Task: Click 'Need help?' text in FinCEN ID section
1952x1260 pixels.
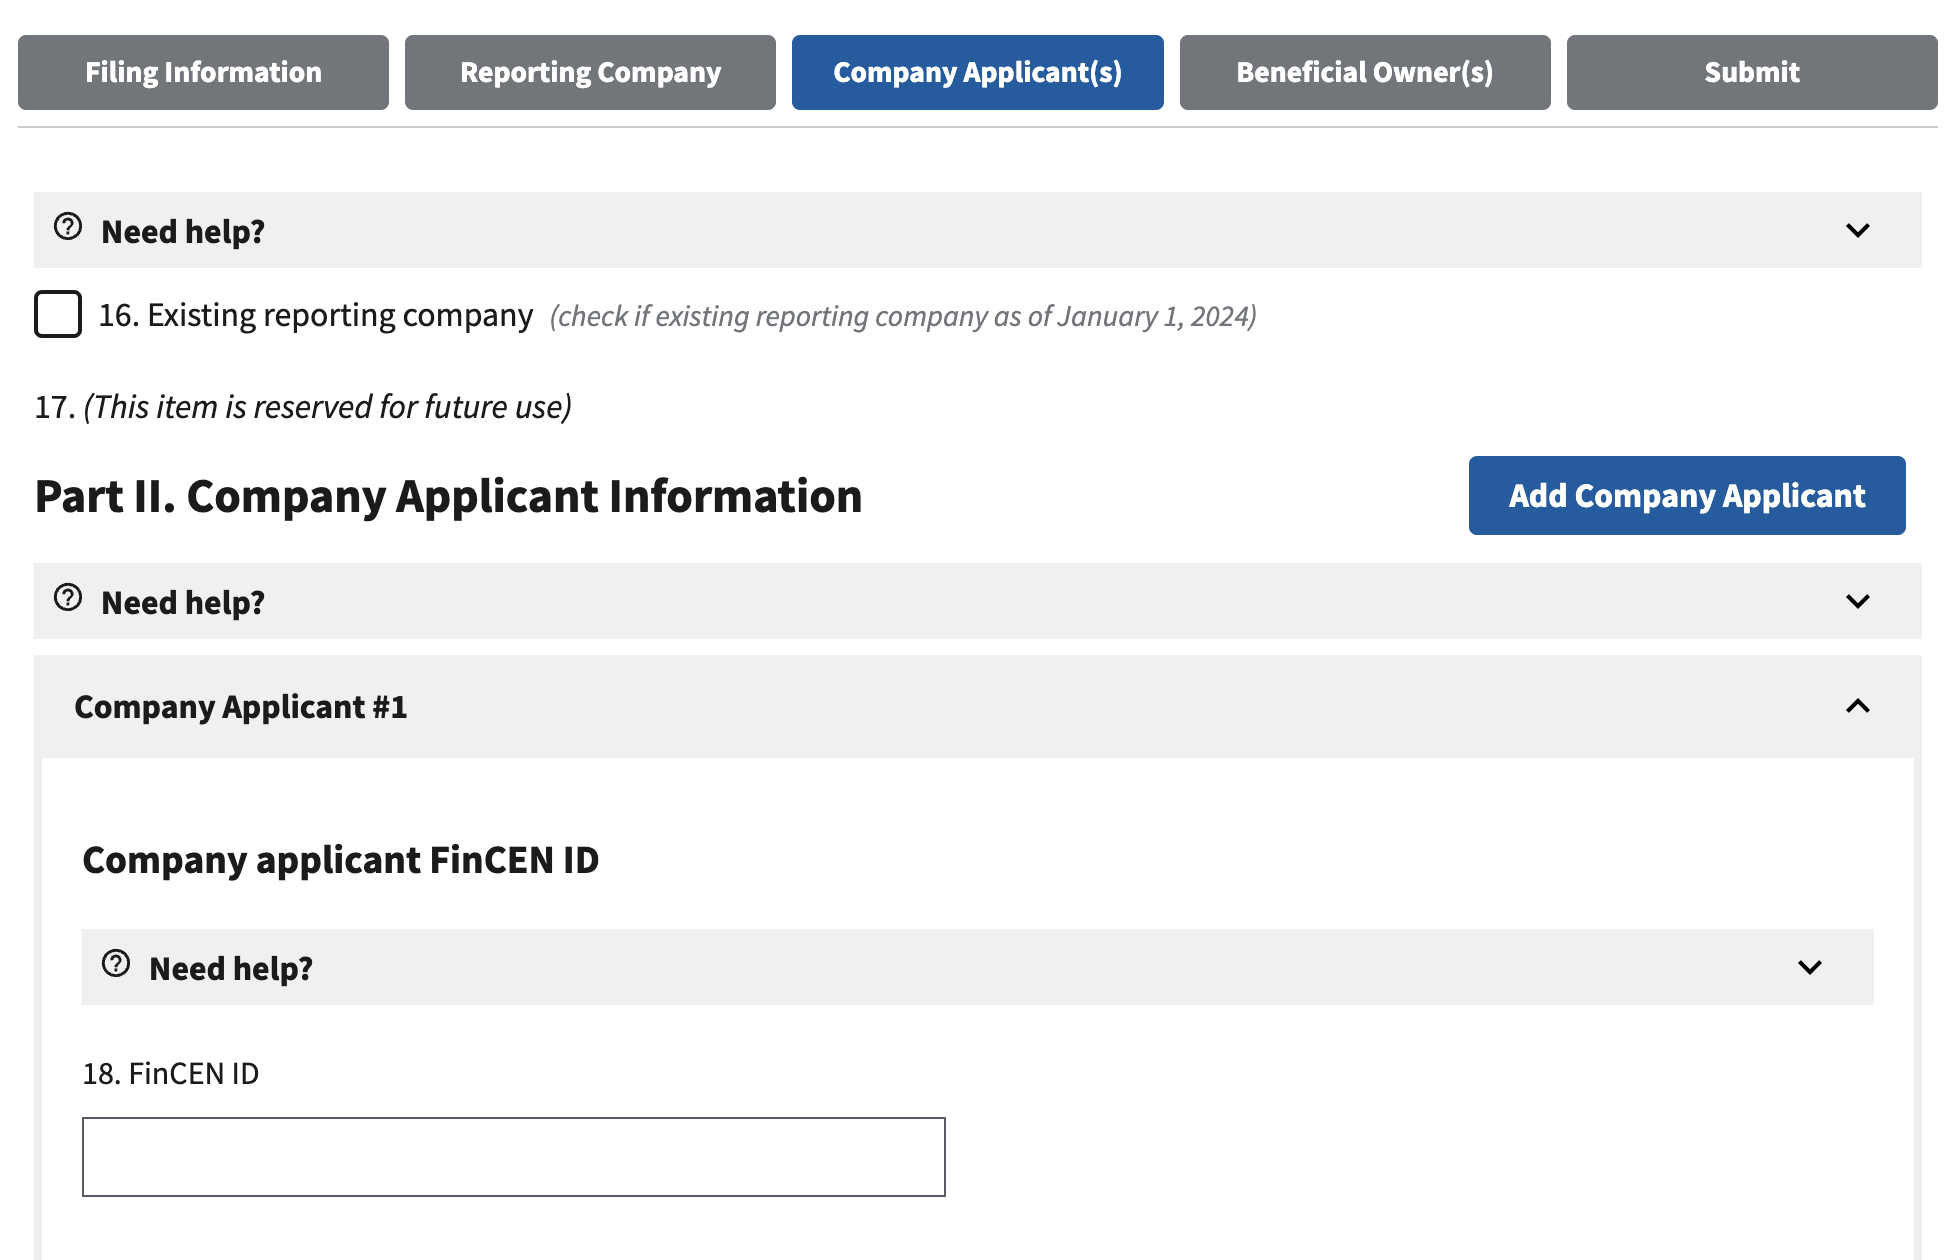Action: [x=231, y=969]
